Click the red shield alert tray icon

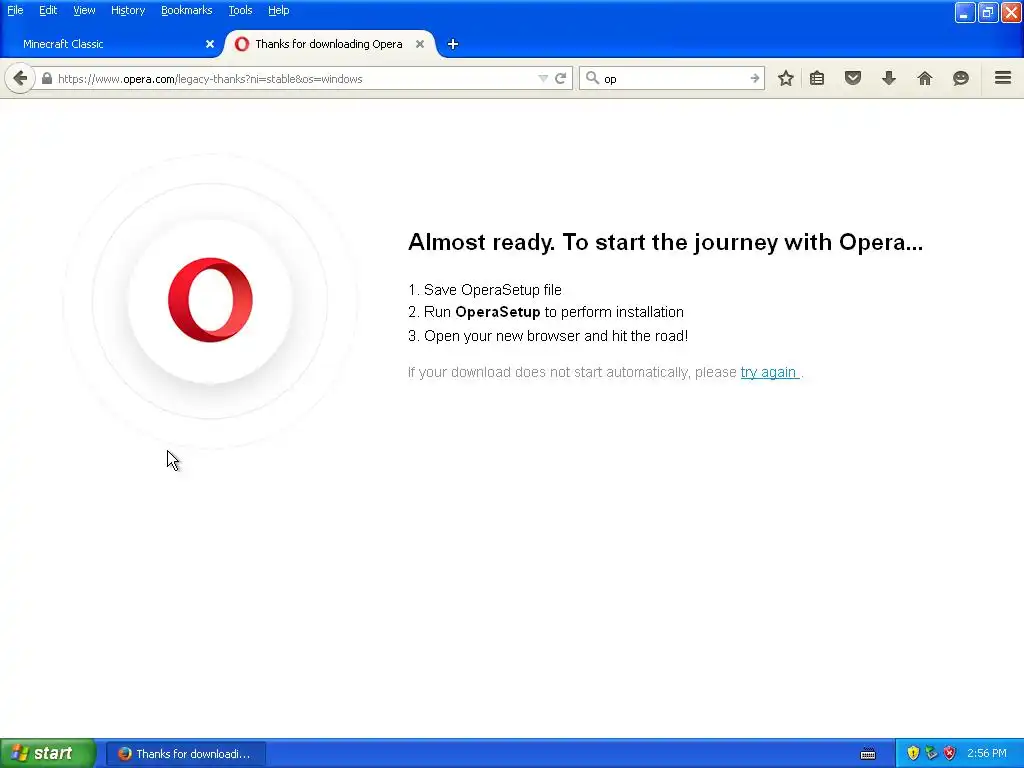950,754
